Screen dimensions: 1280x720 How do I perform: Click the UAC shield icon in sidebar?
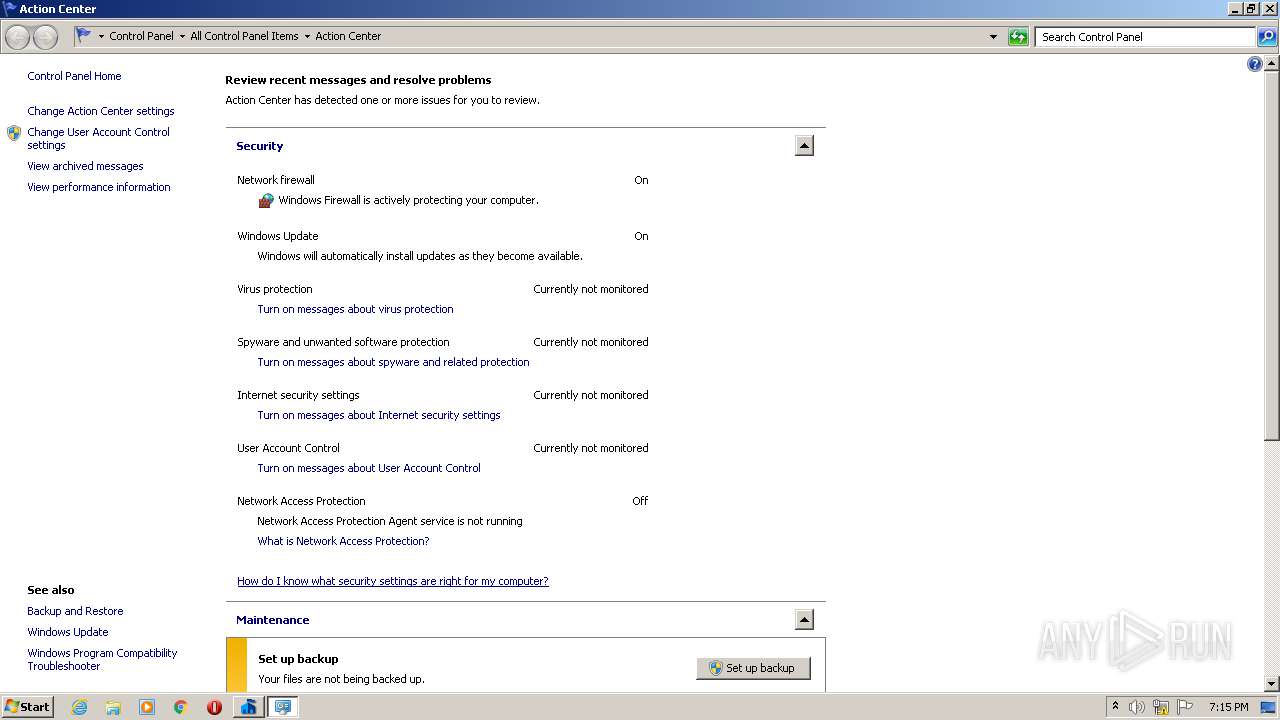click(14, 133)
